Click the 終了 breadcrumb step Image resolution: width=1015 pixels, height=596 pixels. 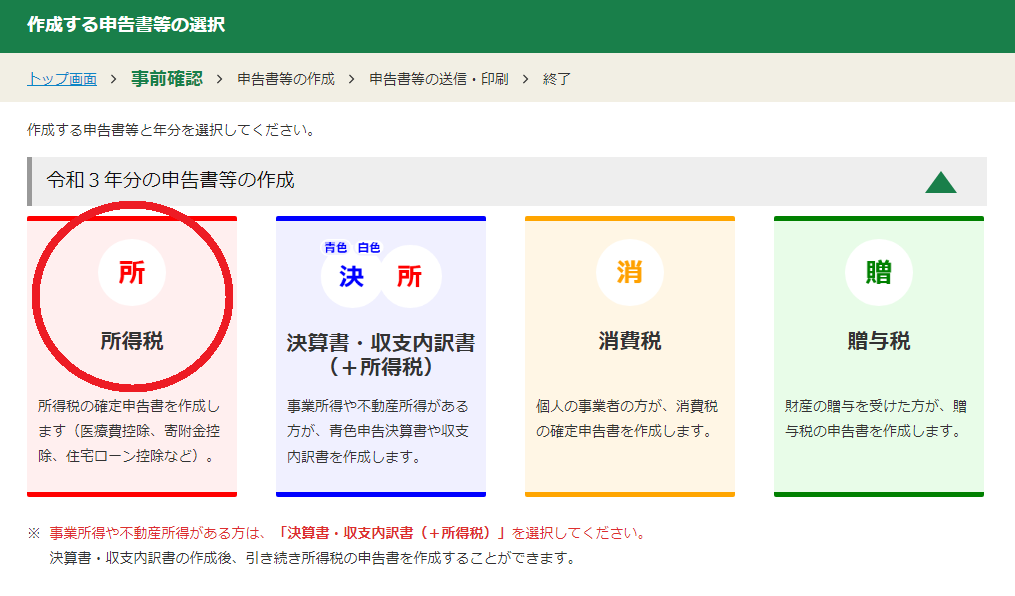pos(557,79)
